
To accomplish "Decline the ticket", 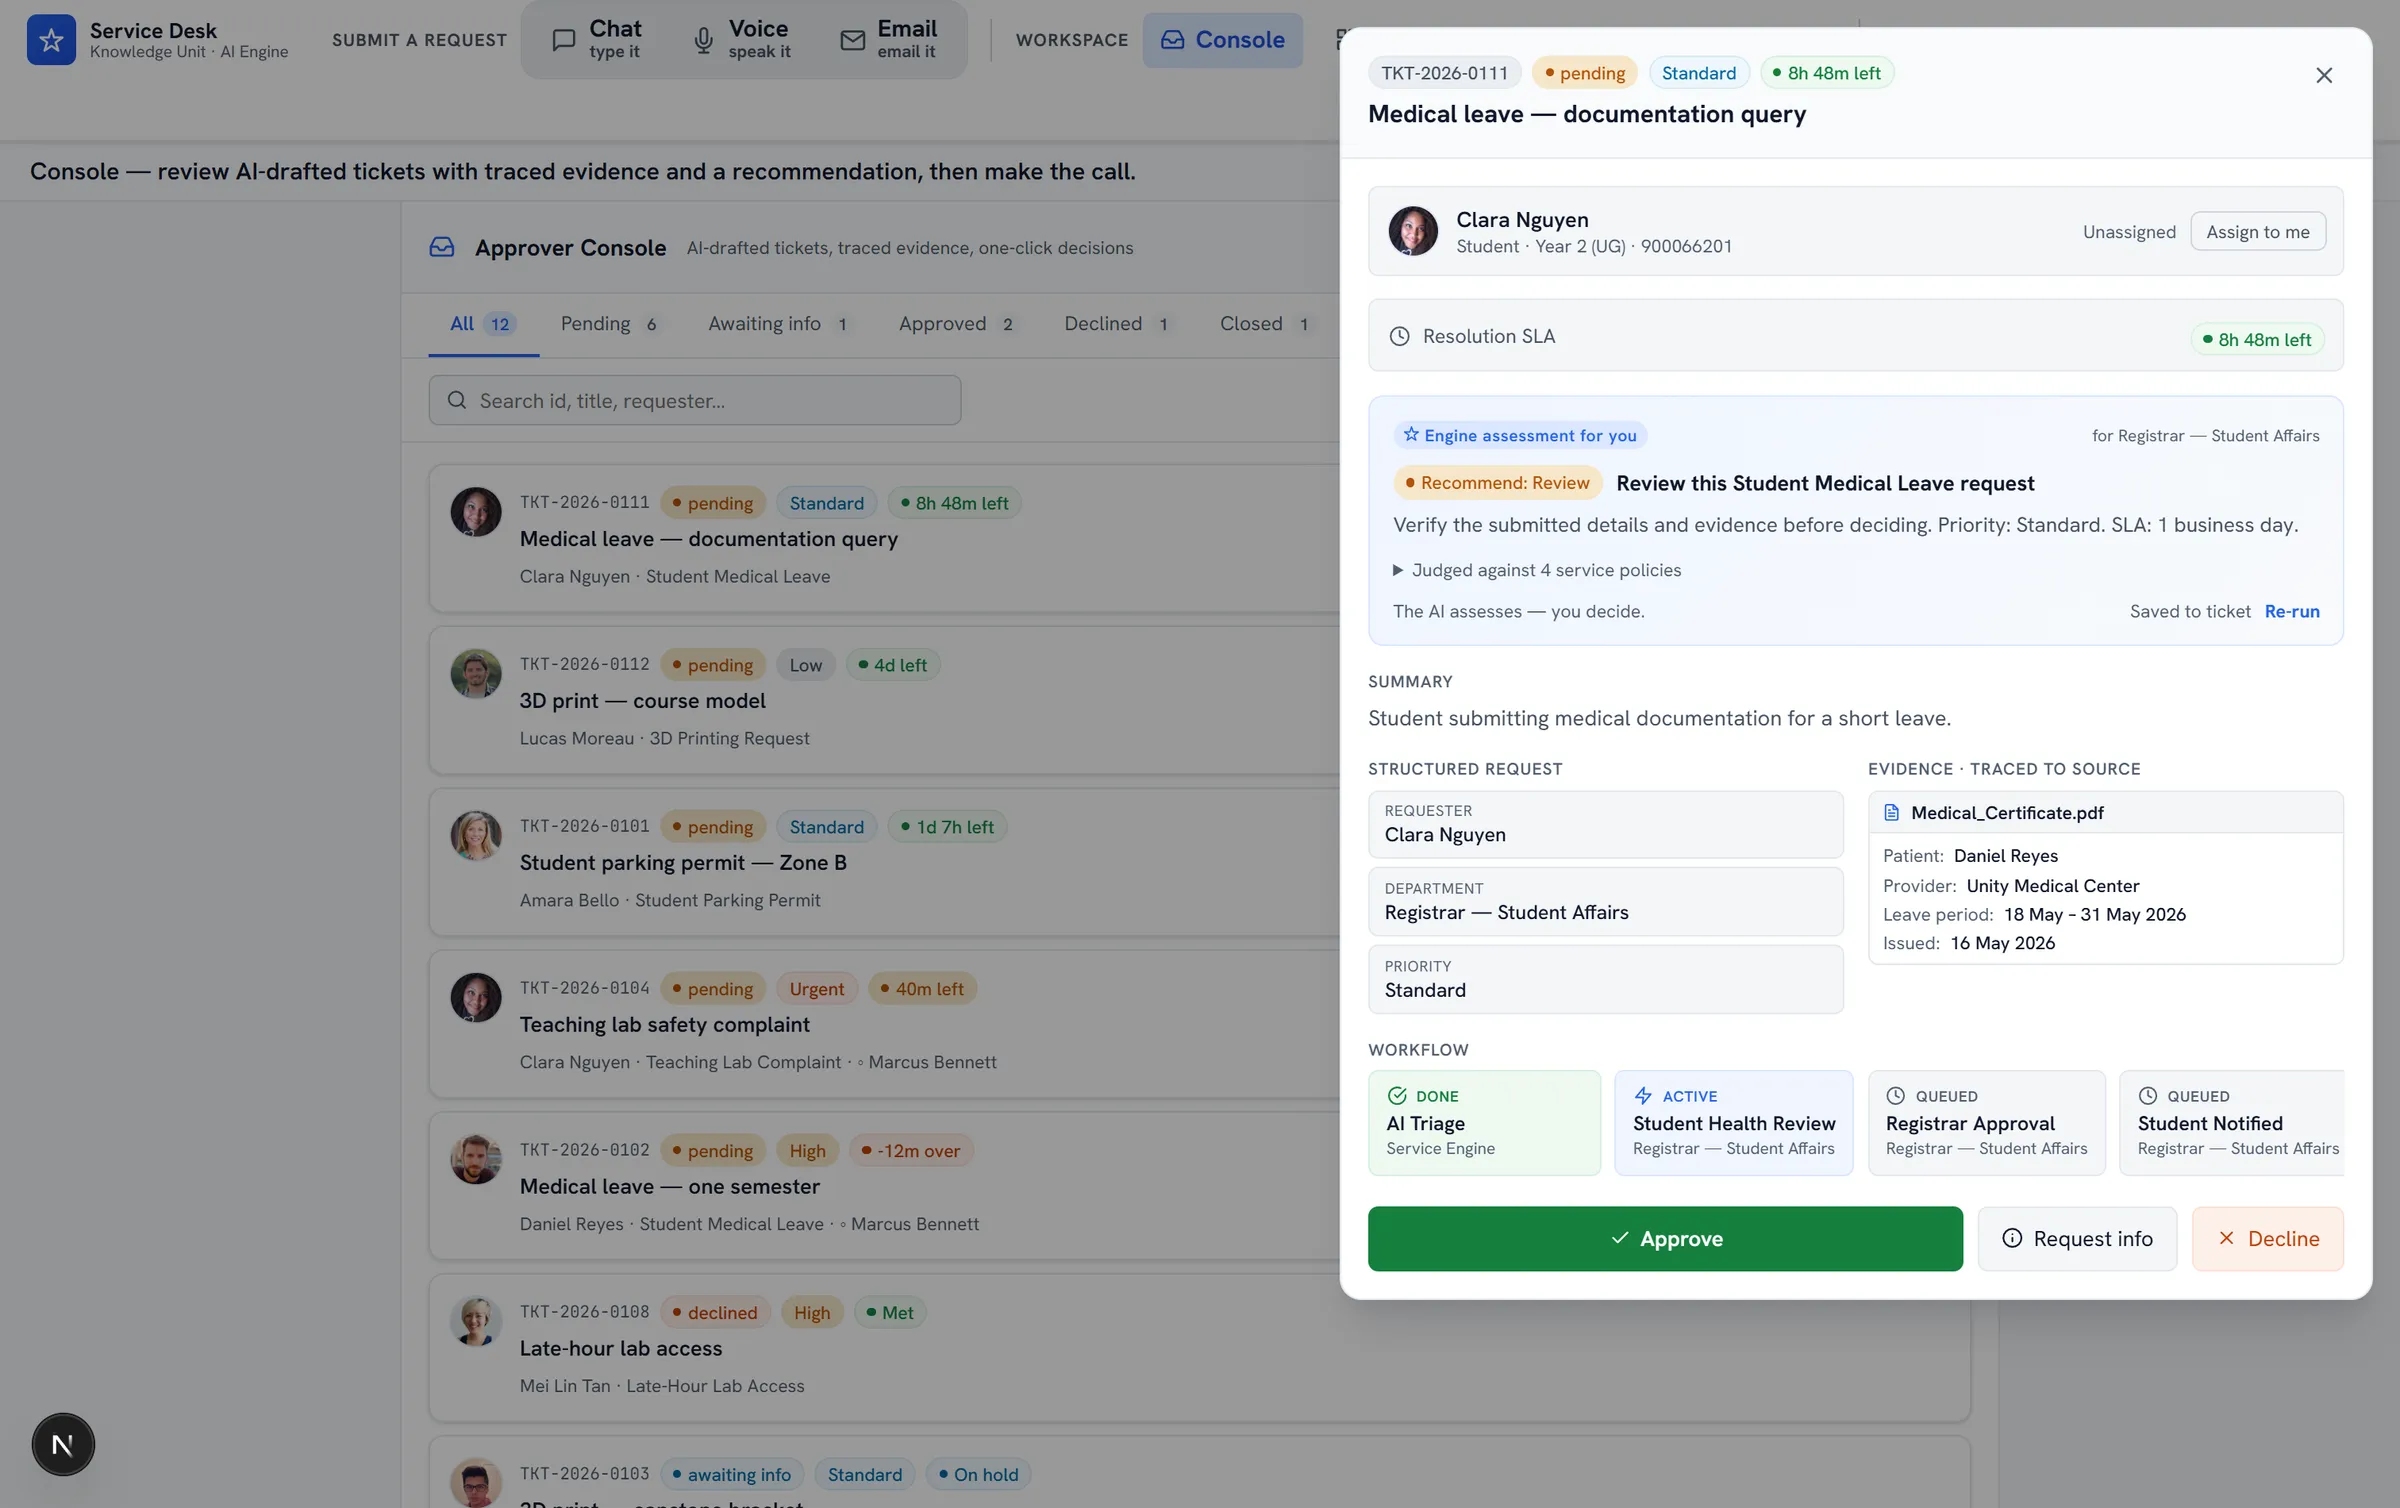I will tap(2267, 1238).
